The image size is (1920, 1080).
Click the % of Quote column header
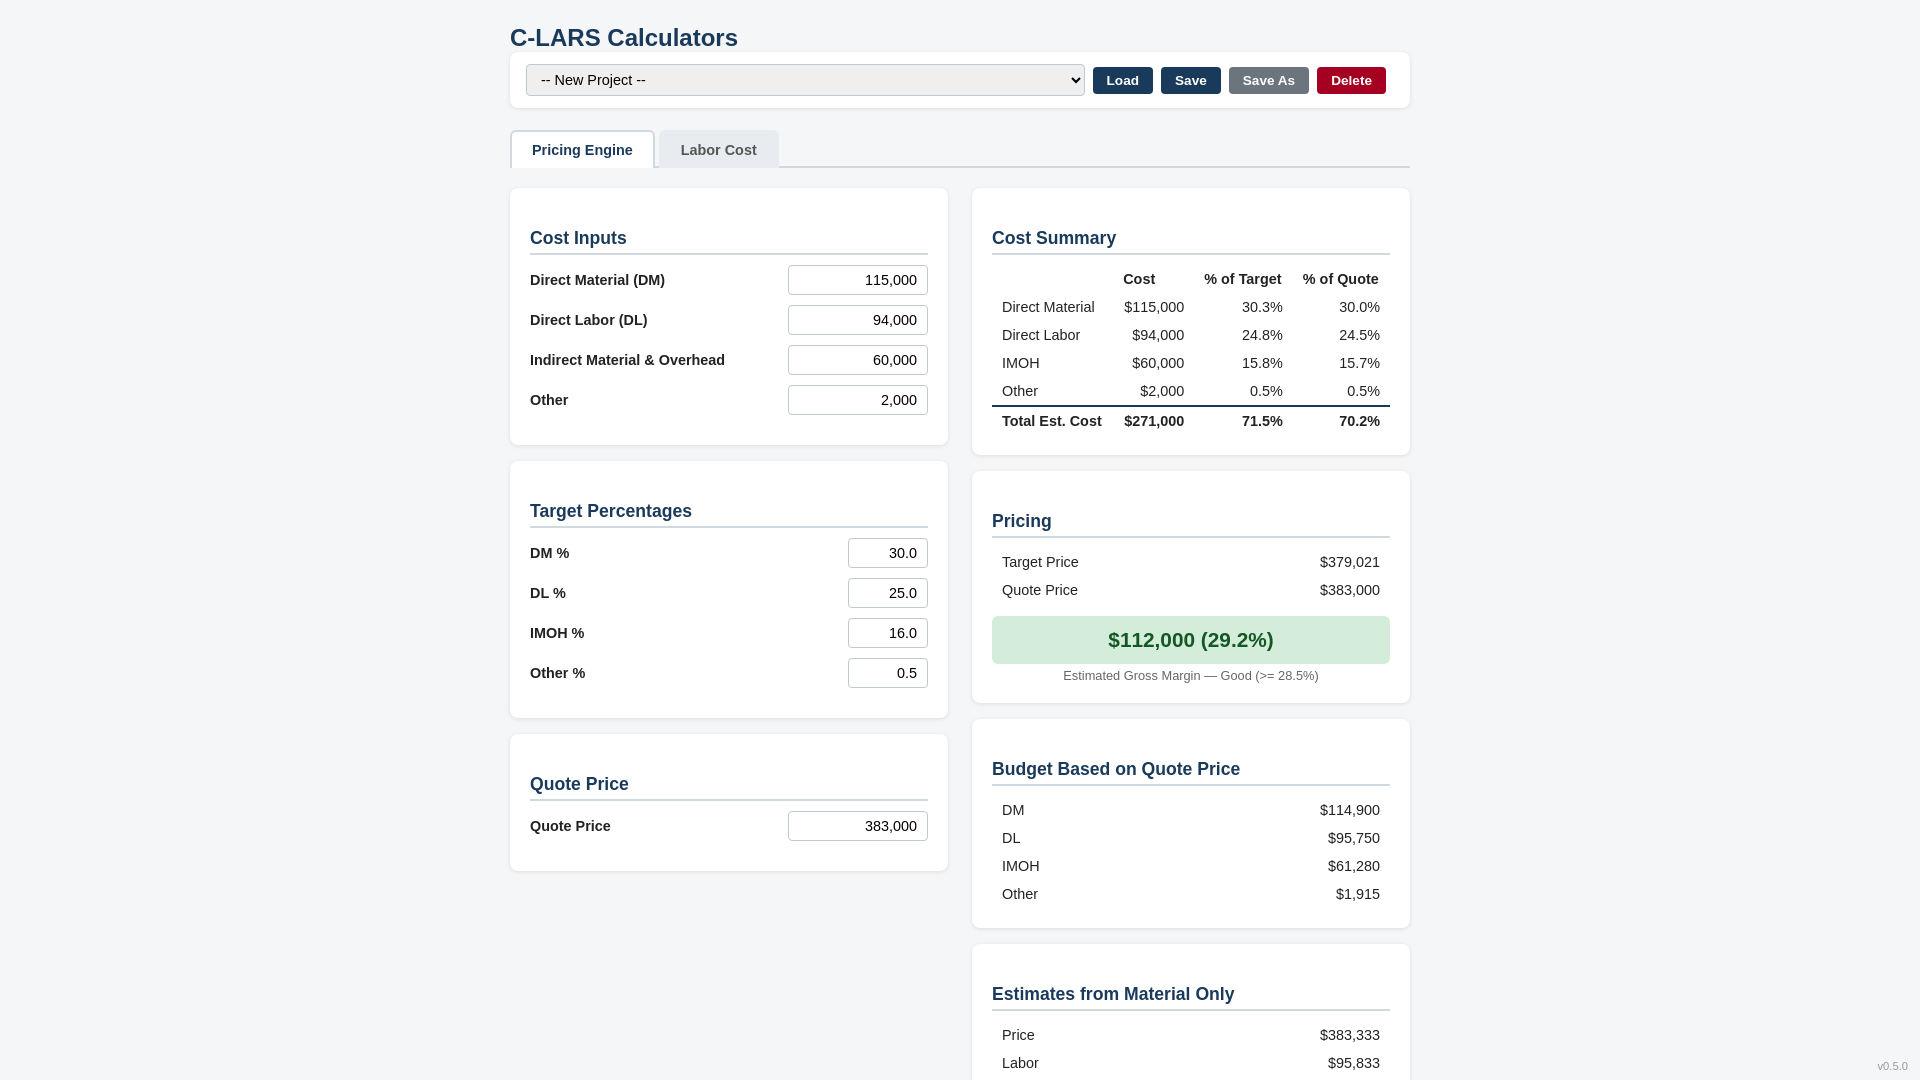[1341, 279]
